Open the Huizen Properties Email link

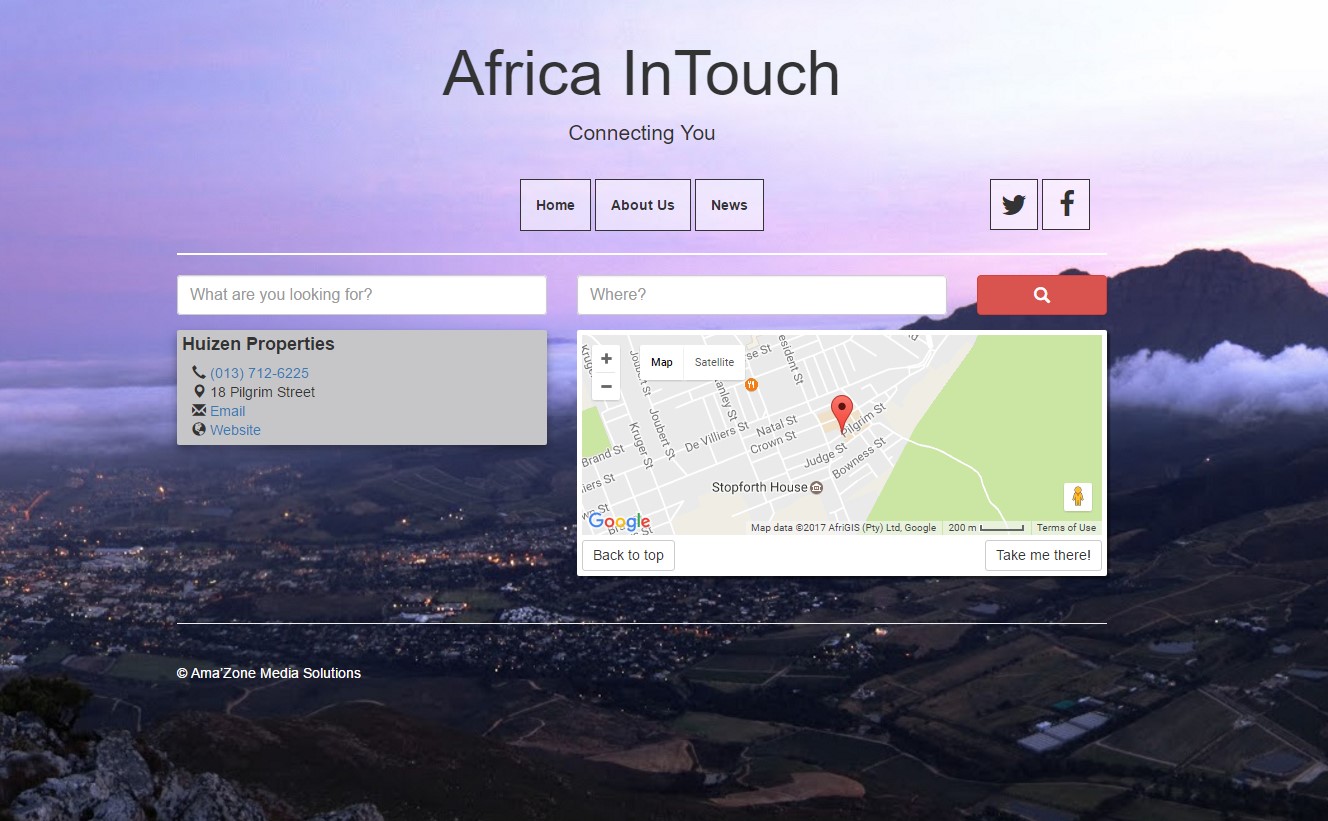(227, 411)
